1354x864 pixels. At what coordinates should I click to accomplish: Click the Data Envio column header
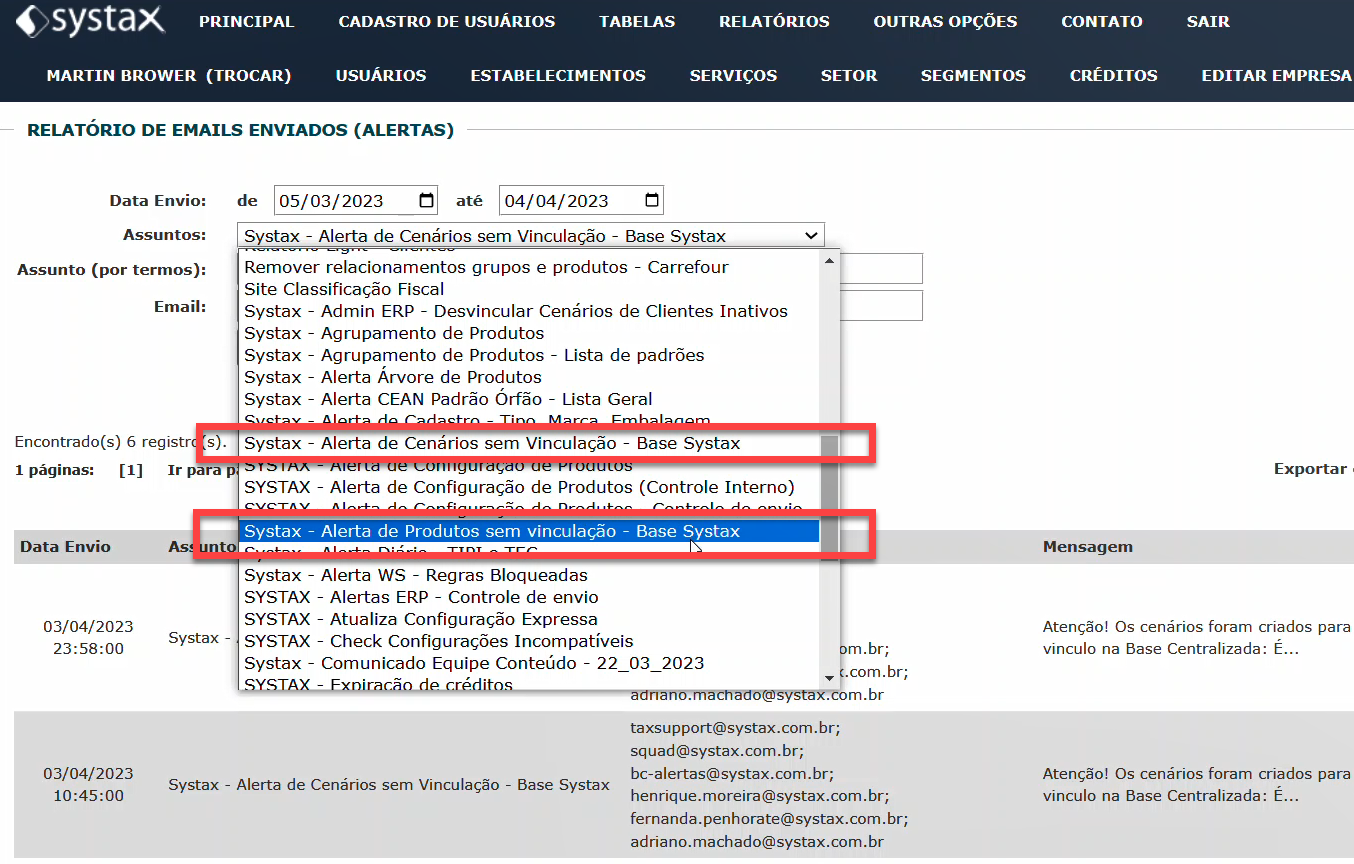click(66, 547)
